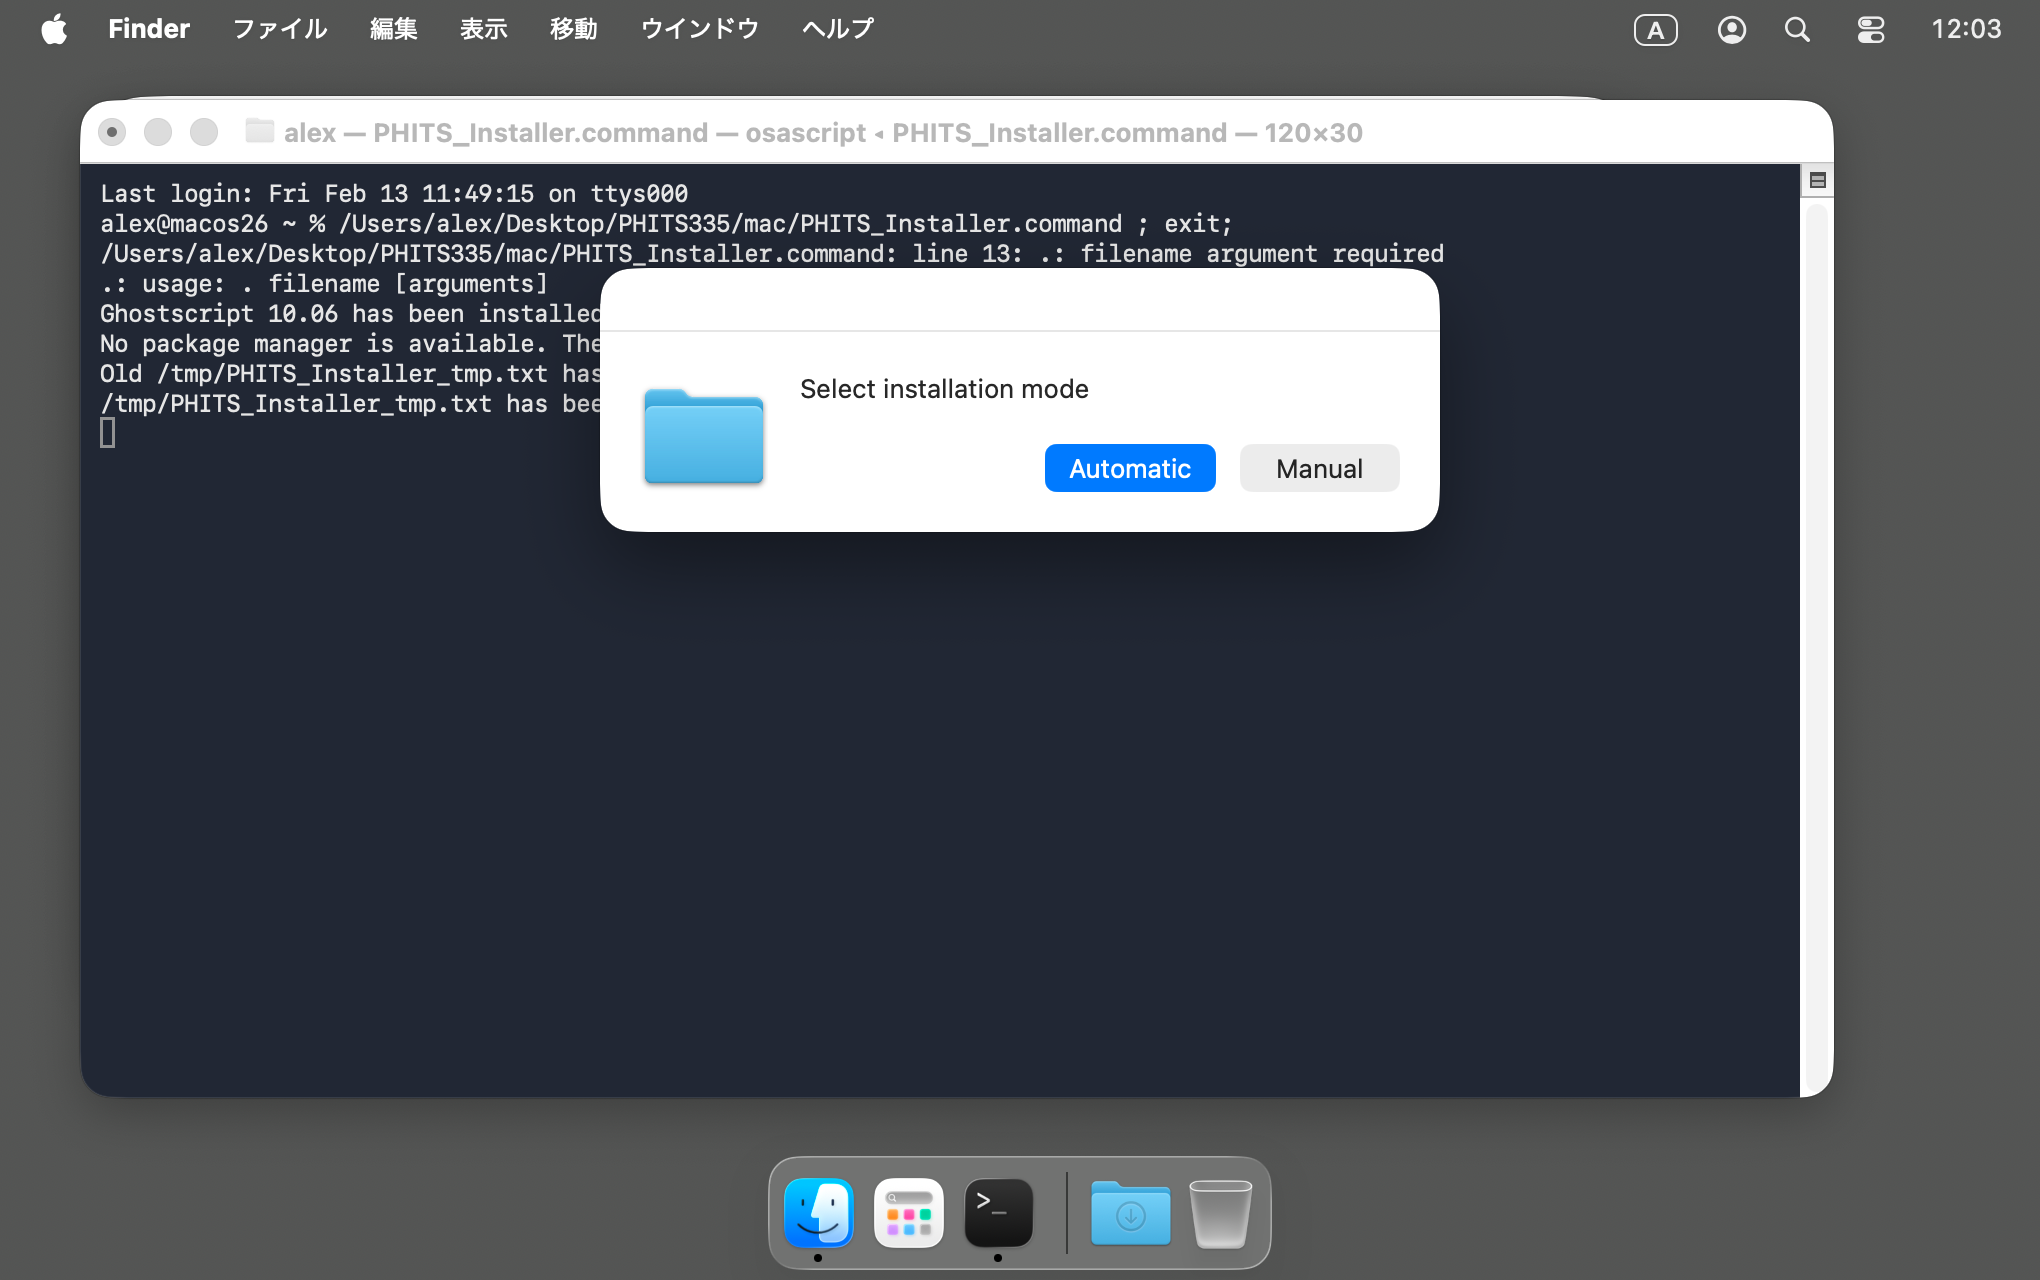This screenshot has width=2040, height=1280.
Task: Open the Downloads folder in Dock
Action: (1130, 1213)
